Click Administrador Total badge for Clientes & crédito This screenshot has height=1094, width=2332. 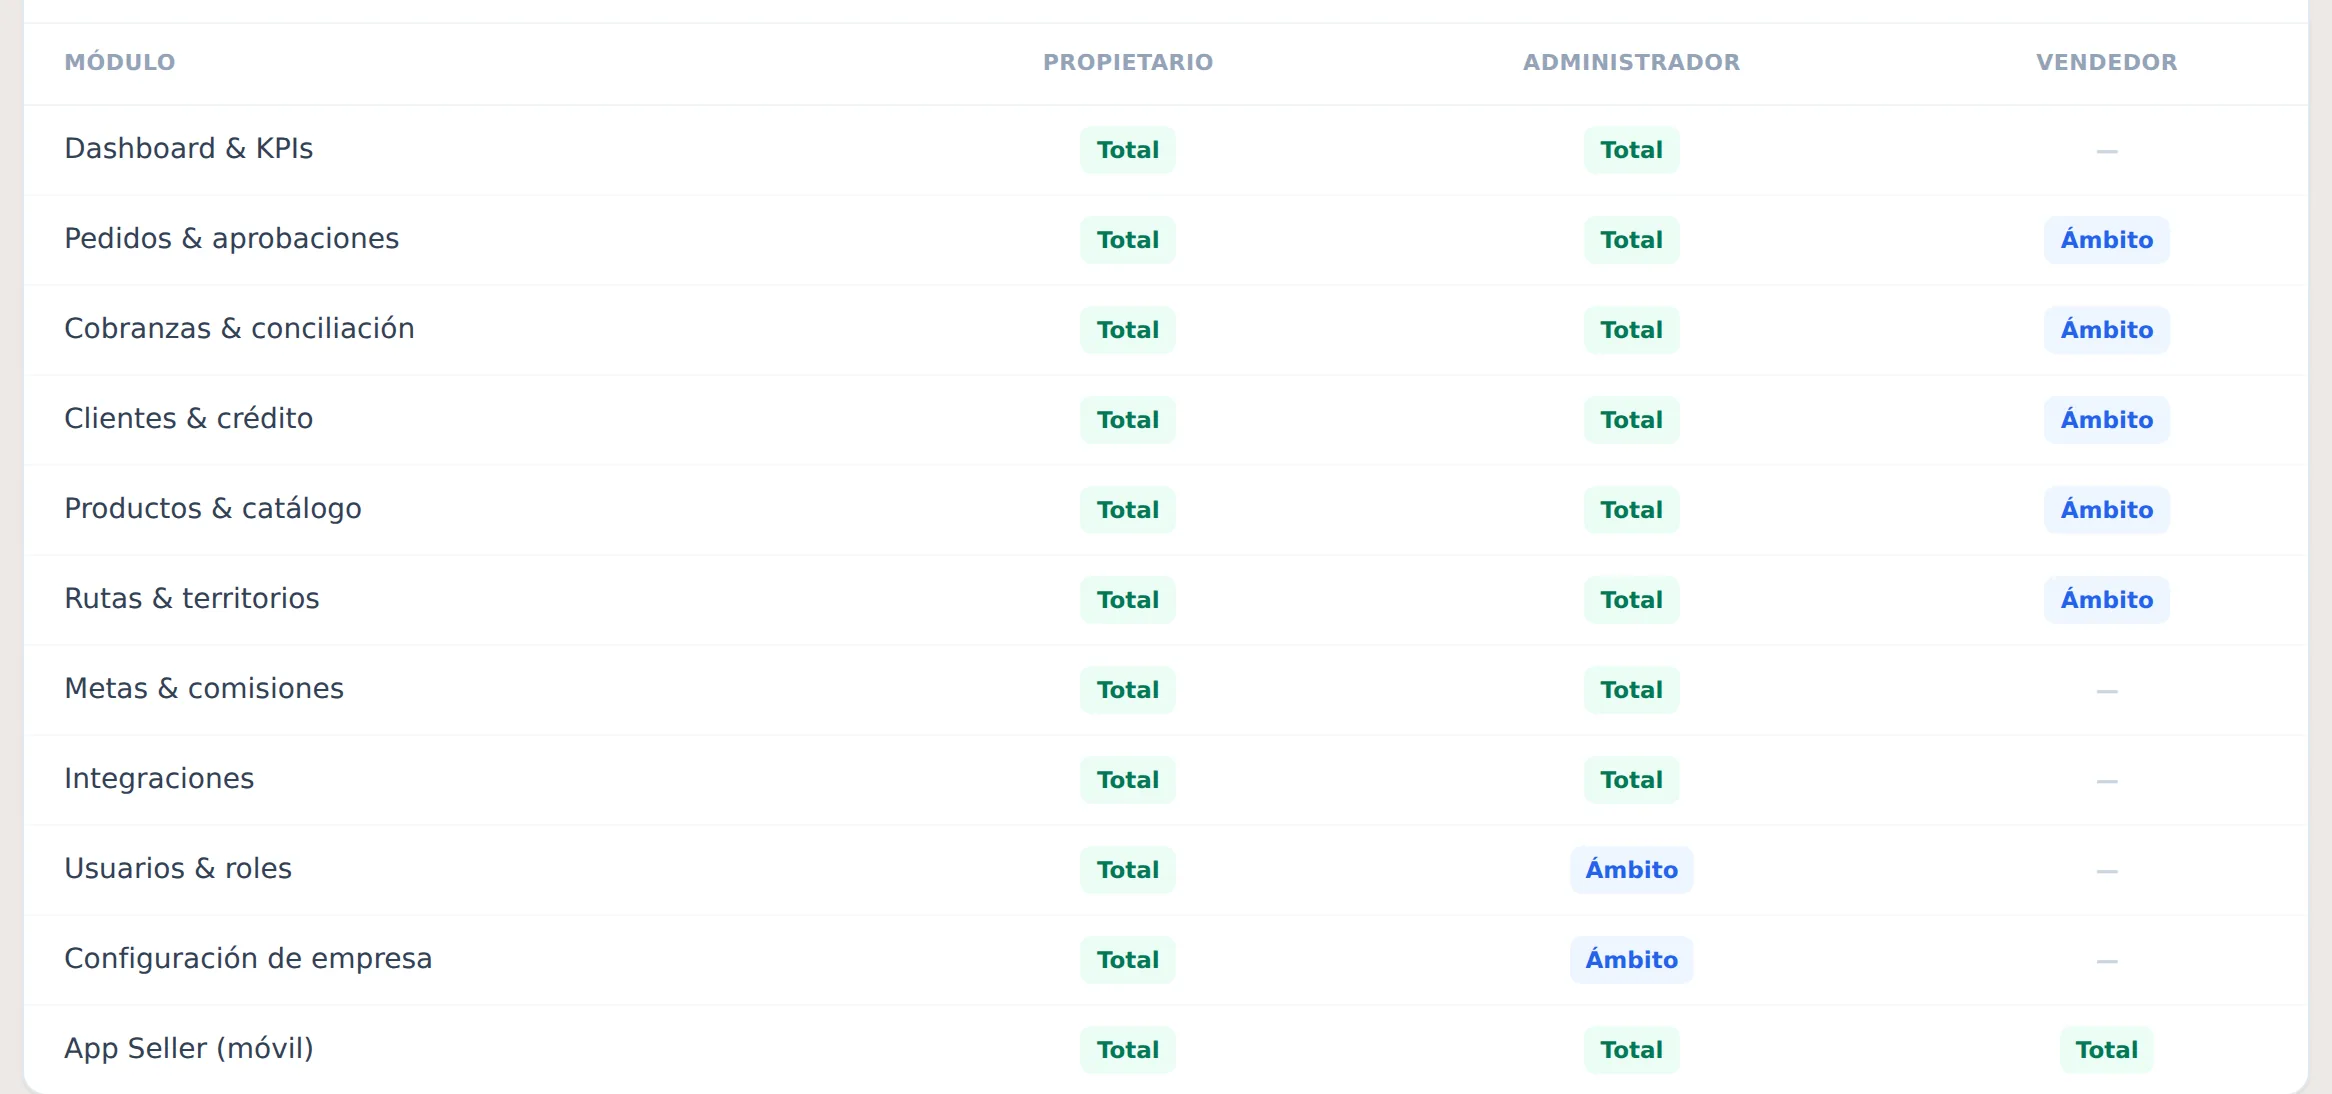click(1632, 420)
